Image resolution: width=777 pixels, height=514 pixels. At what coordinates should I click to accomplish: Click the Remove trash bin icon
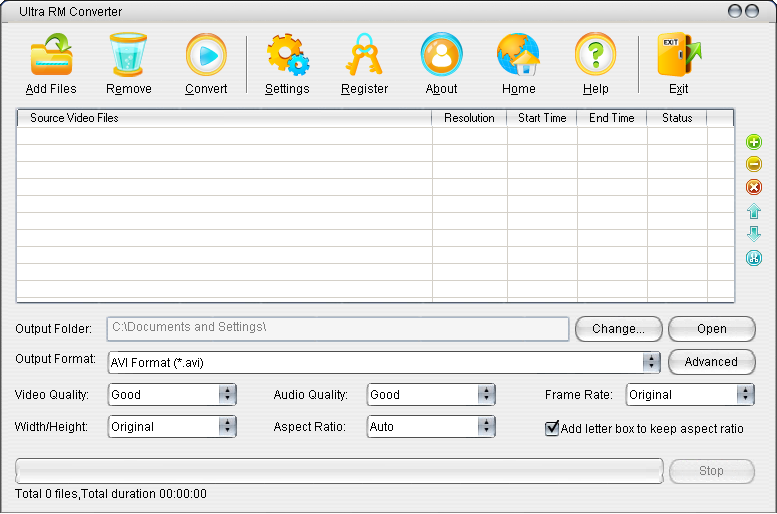pos(128,55)
